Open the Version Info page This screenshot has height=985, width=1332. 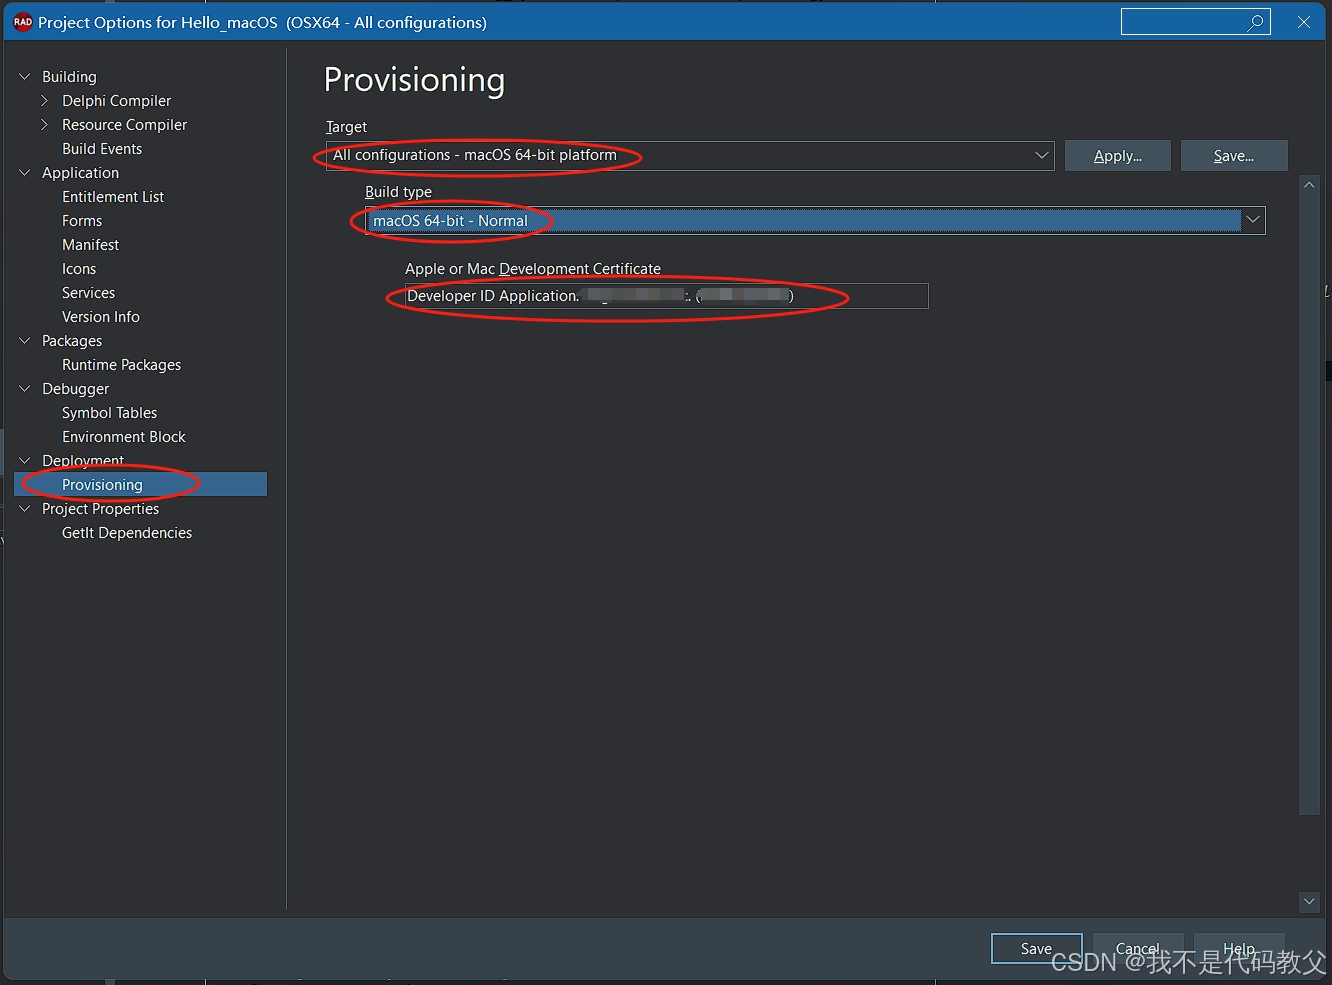[x=101, y=316]
